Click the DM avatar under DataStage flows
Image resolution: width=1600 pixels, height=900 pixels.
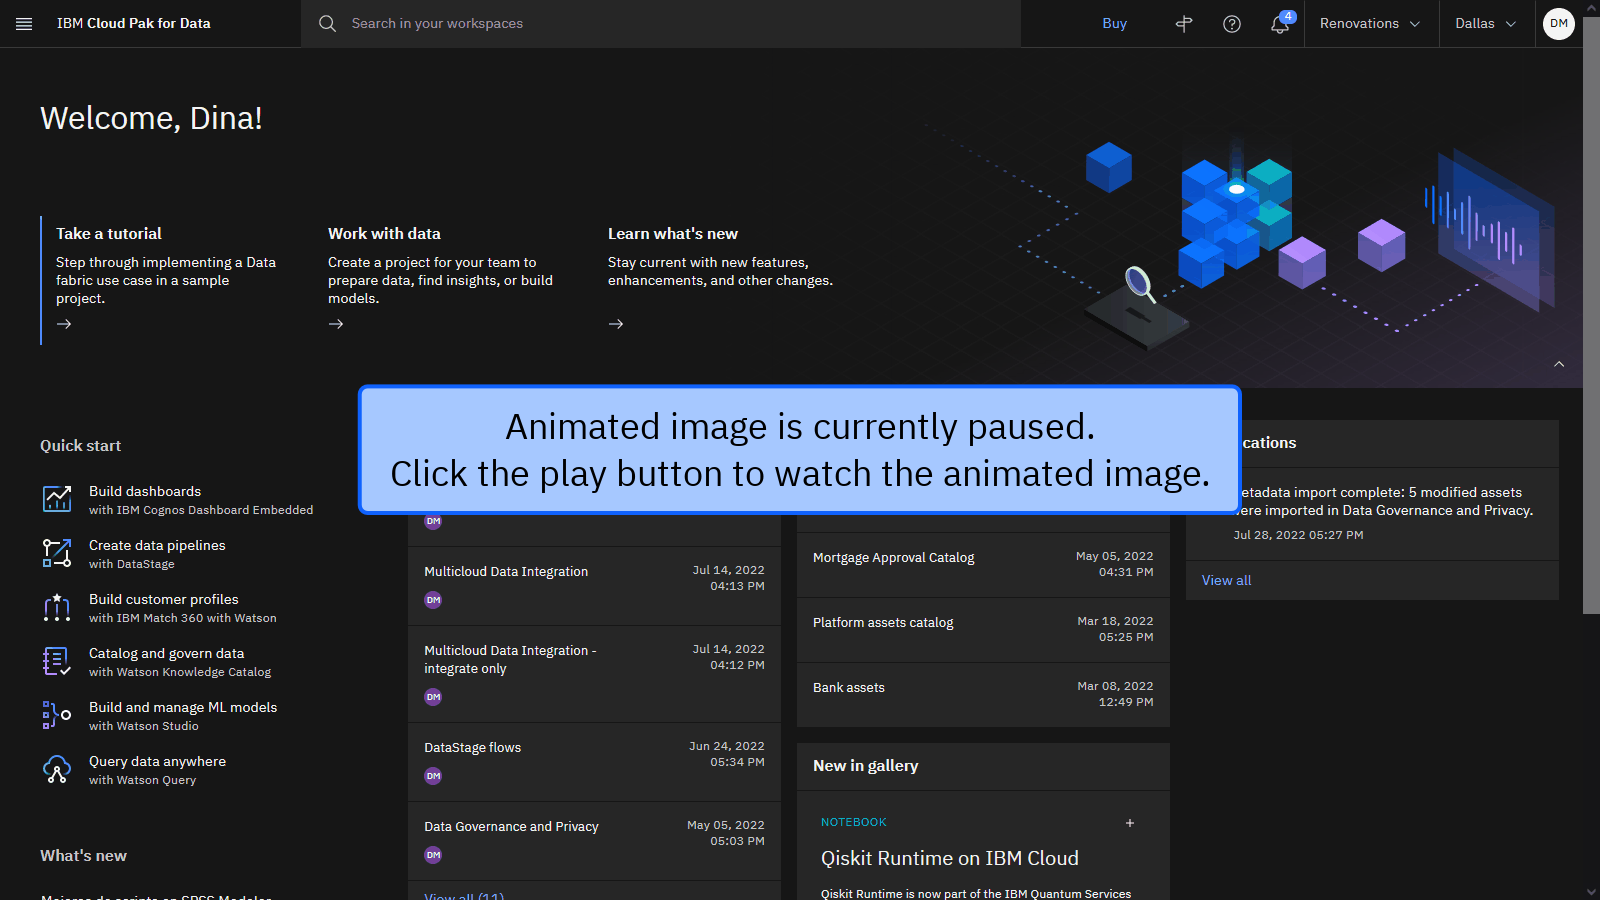[x=433, y=776]
